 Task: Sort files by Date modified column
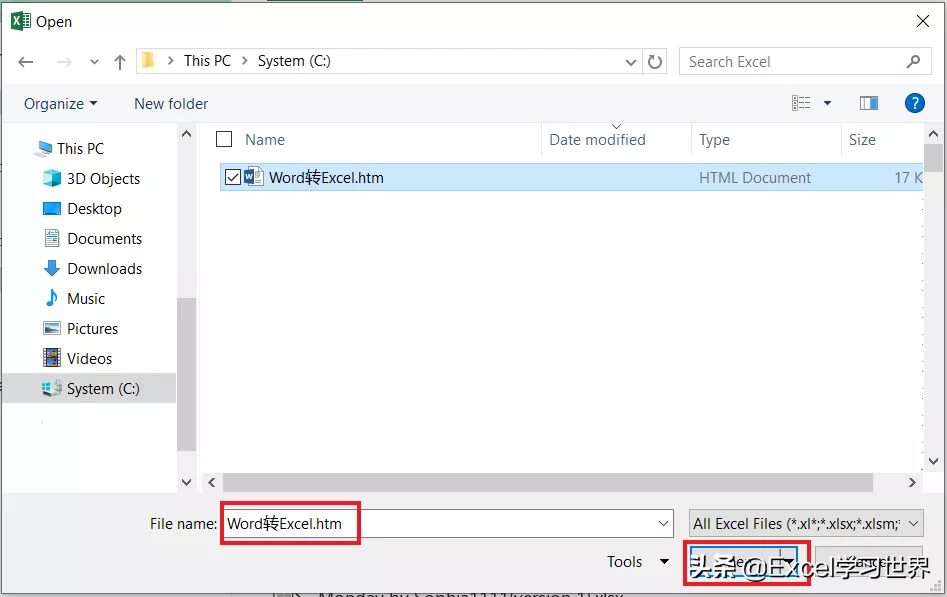597,140
